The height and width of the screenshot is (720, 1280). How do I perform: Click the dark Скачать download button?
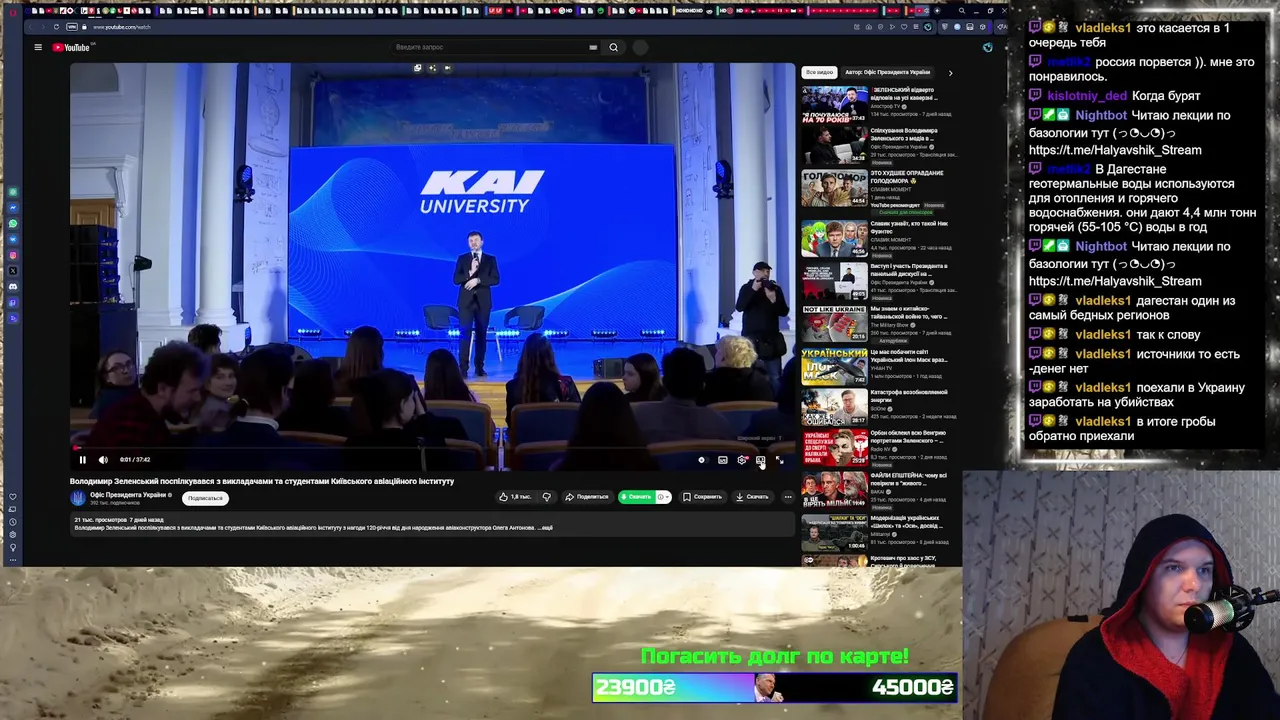click(752, 497)
